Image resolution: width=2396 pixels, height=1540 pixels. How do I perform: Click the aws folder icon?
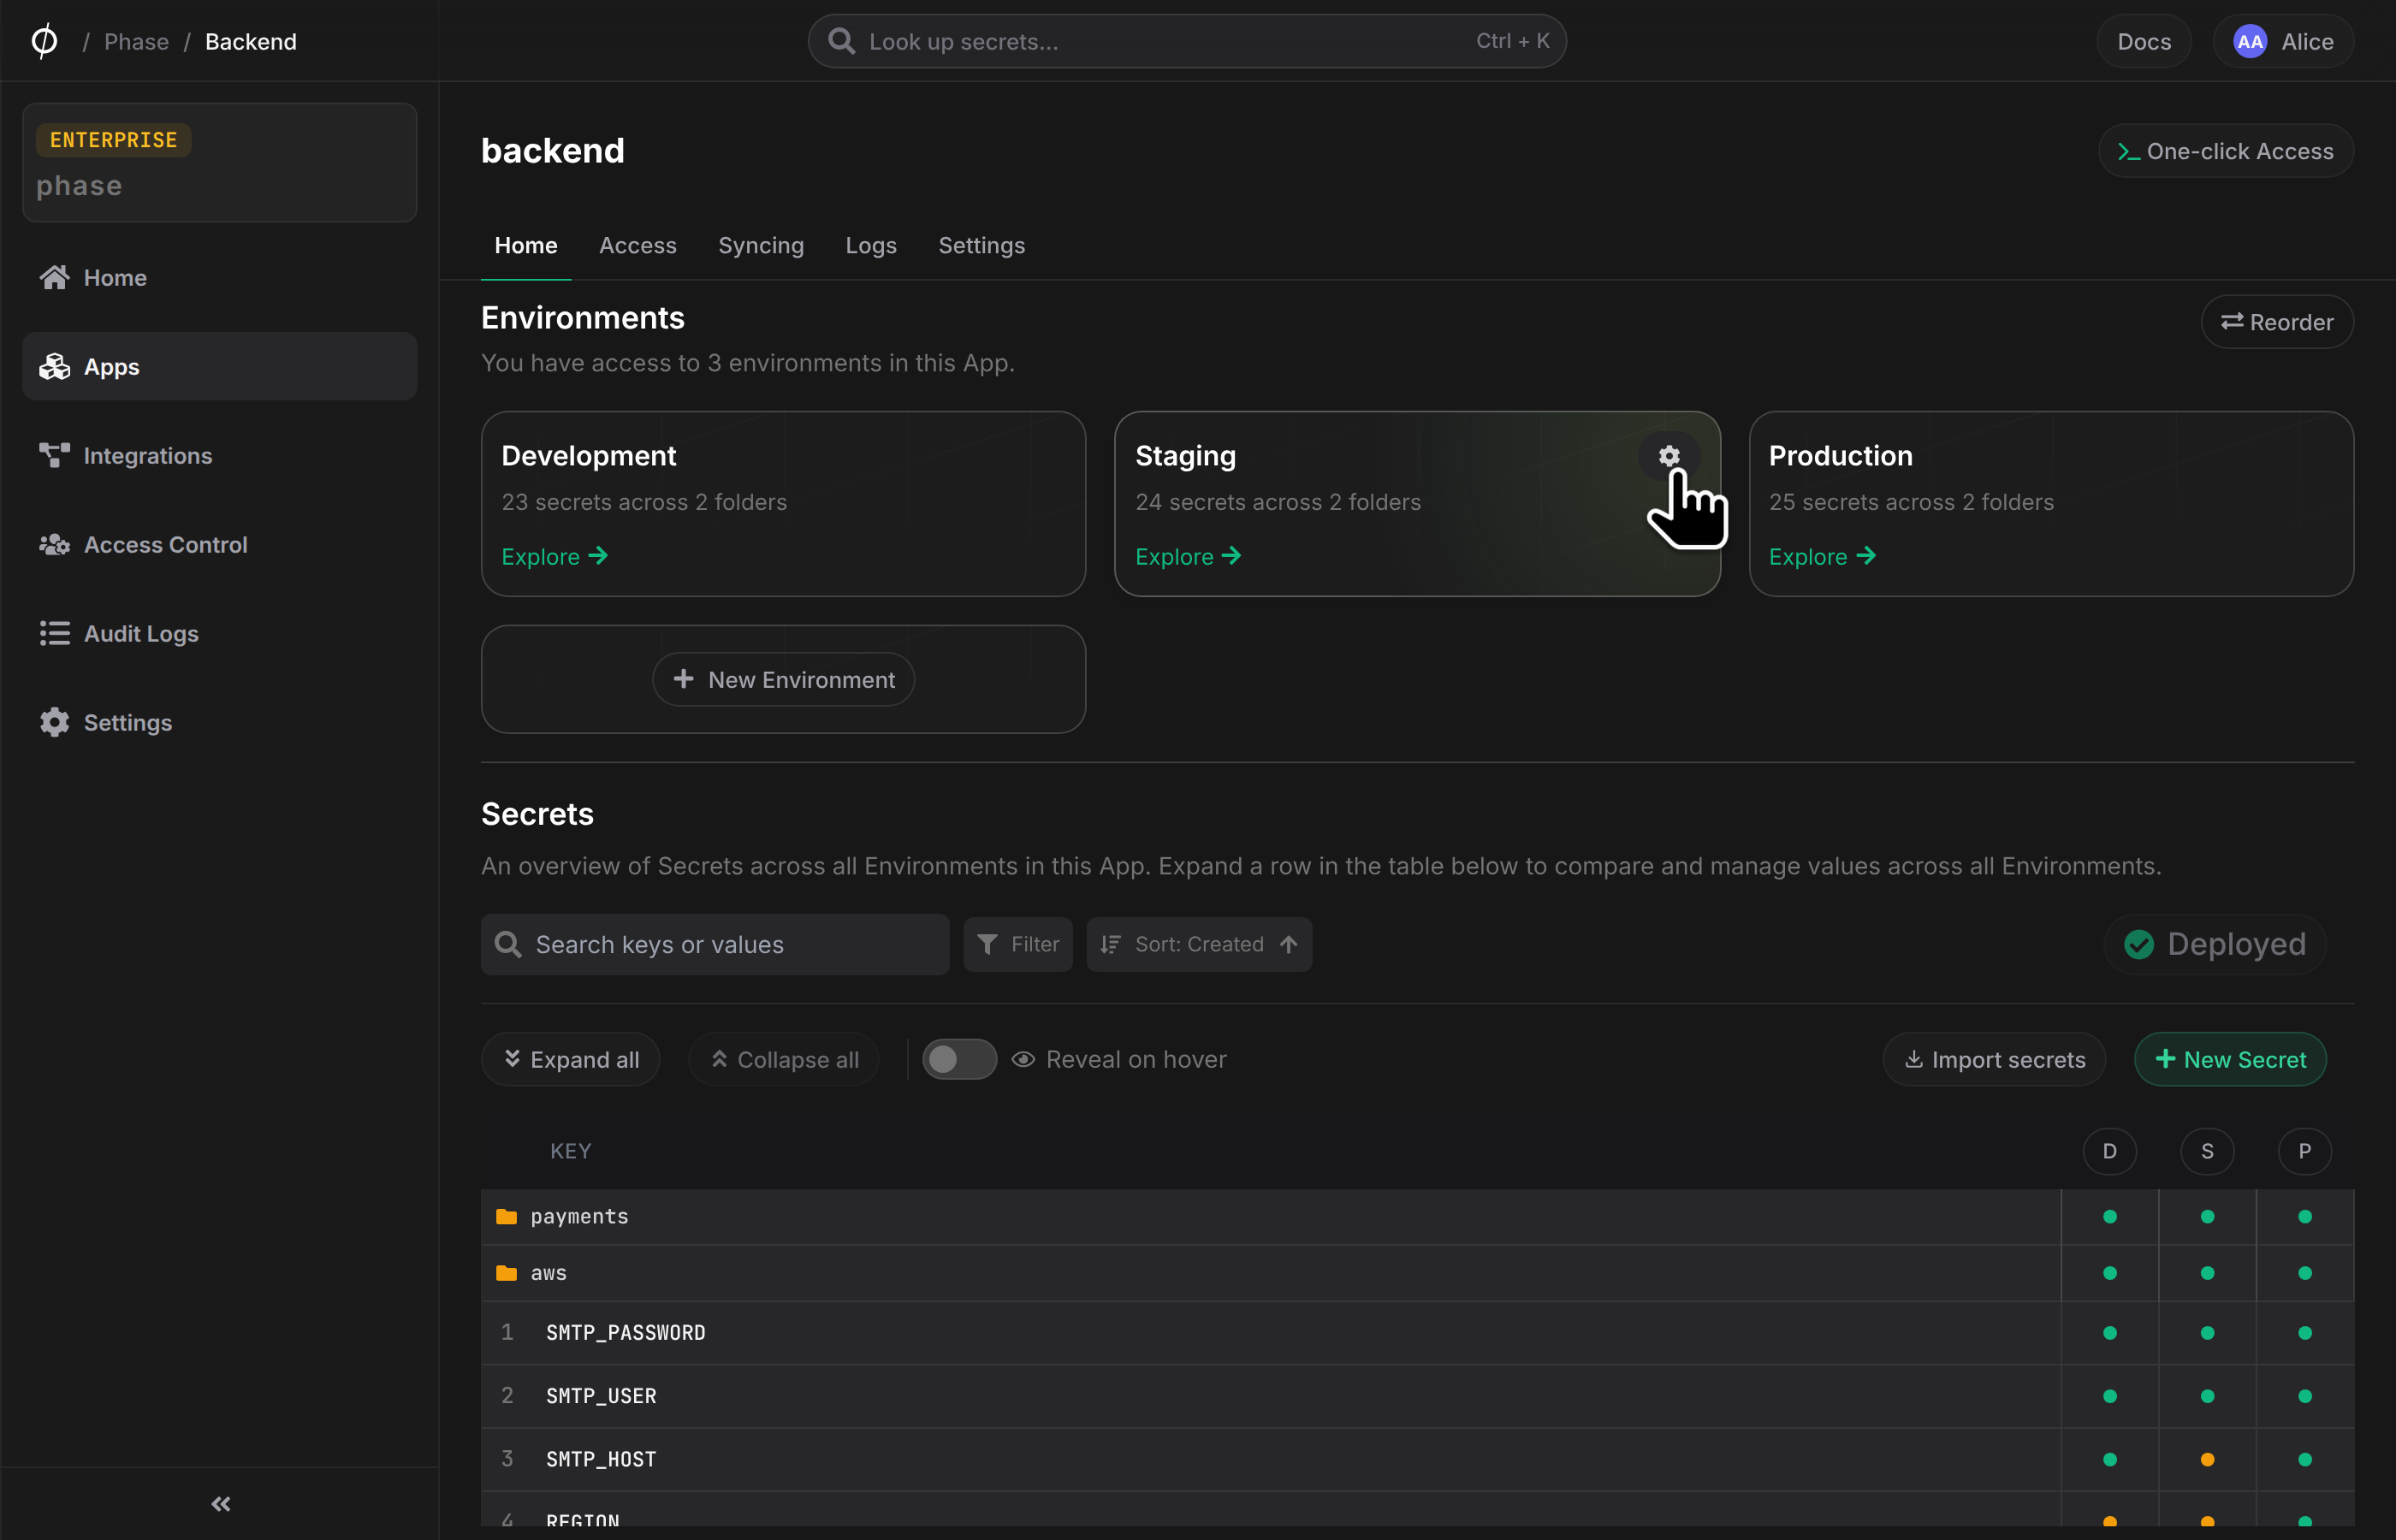tap(507, 1273)
